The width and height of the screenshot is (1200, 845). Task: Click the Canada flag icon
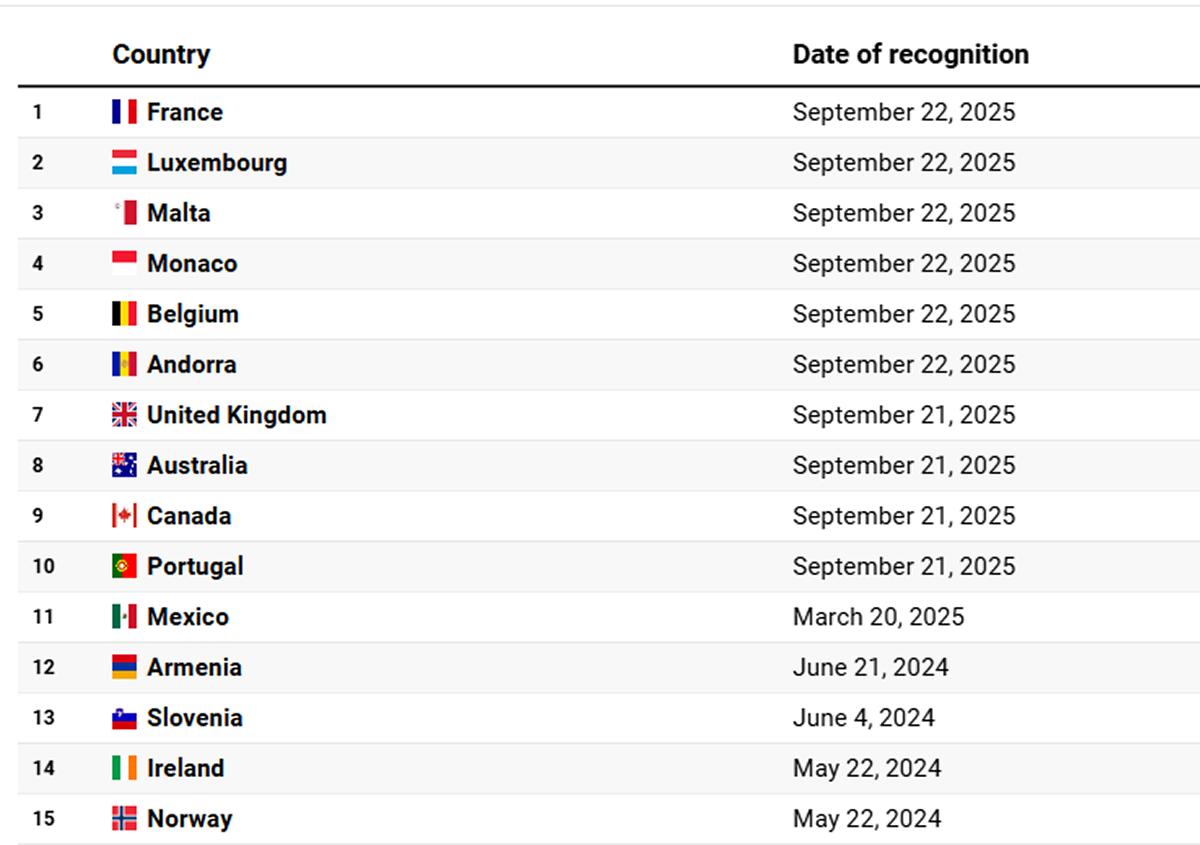click(x=124, y=516)
